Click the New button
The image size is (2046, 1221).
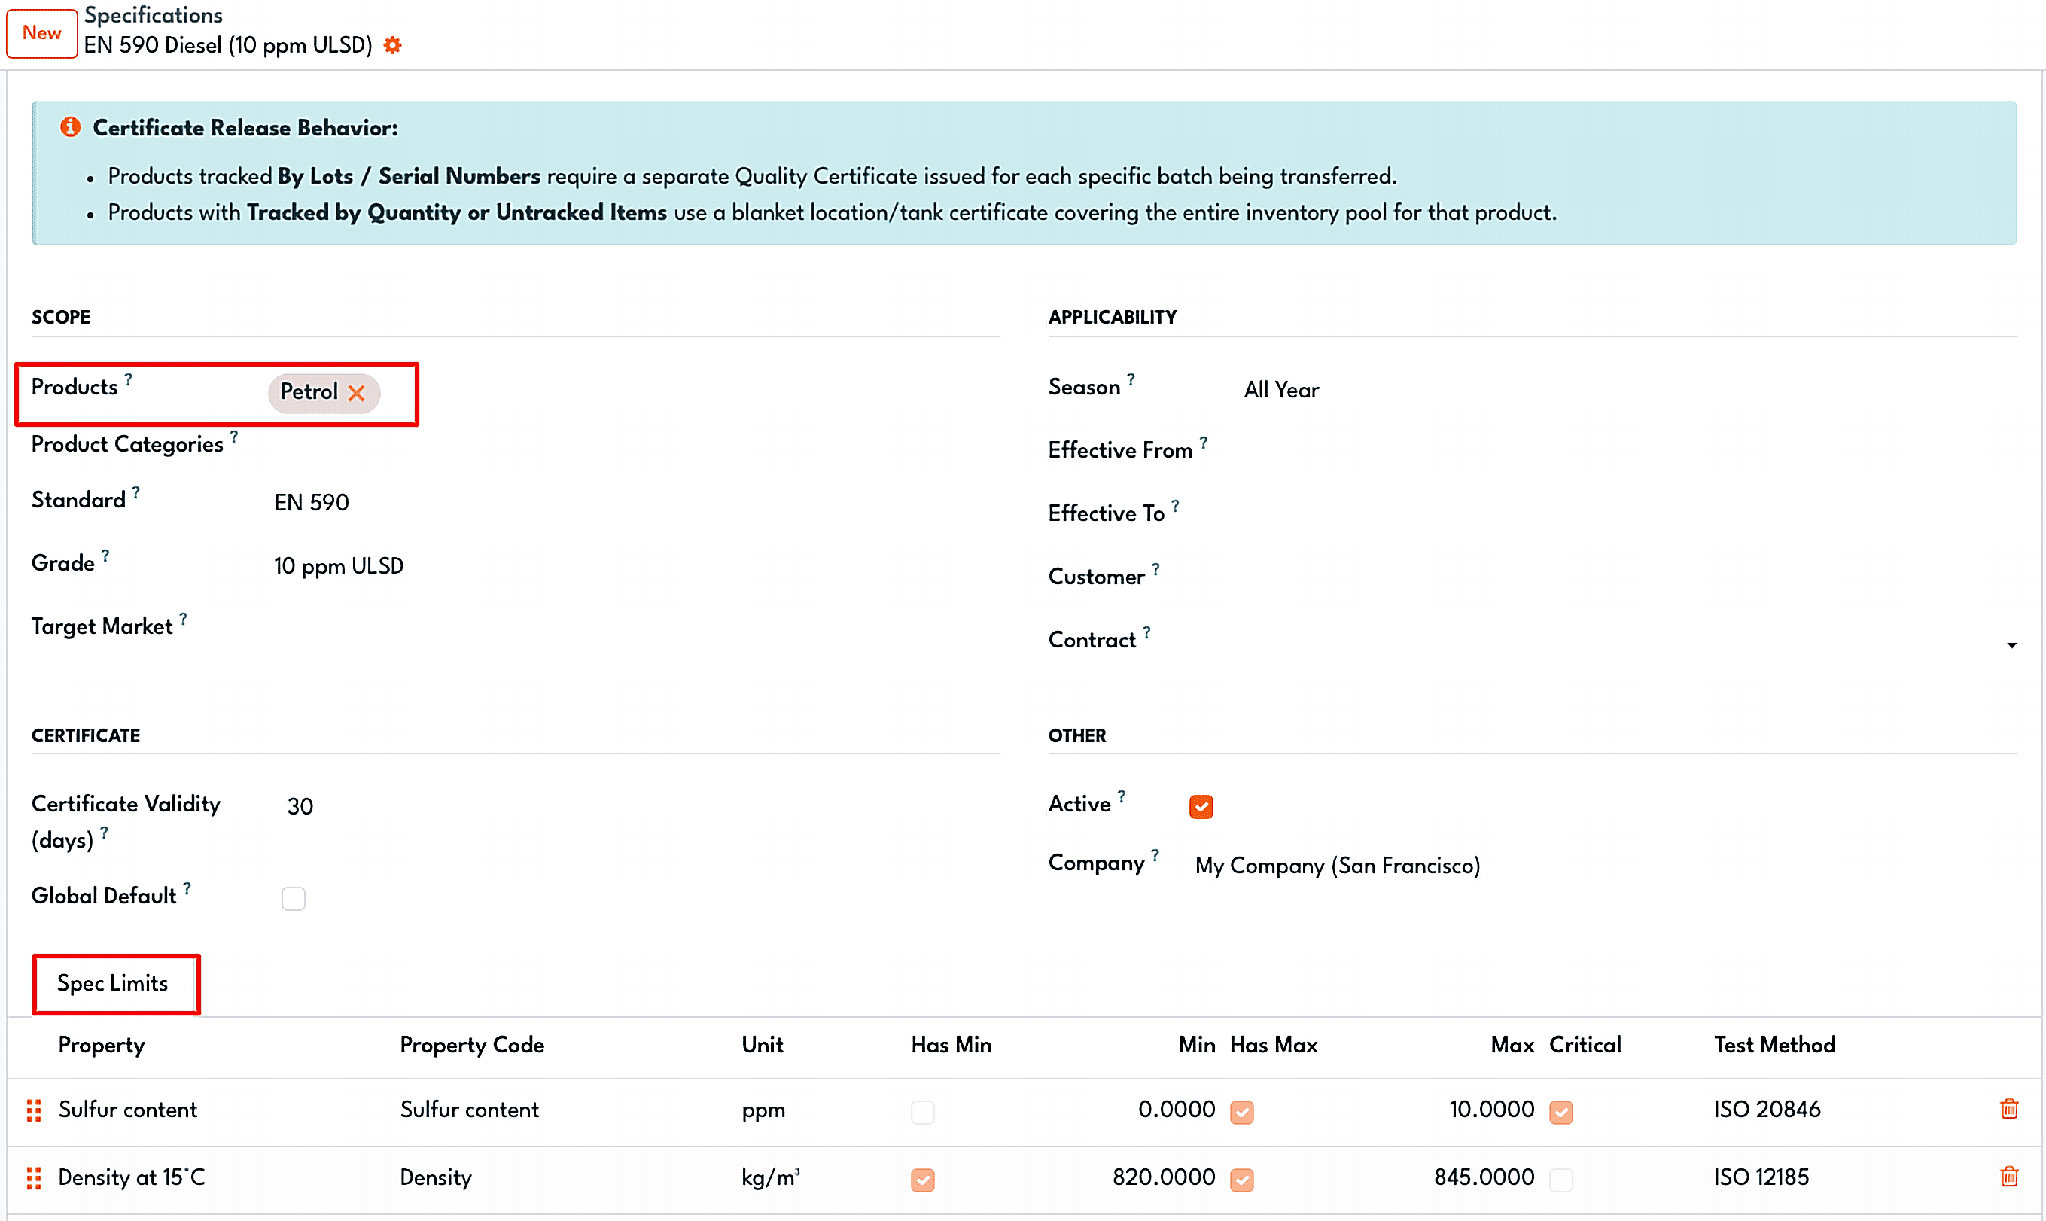42,33
